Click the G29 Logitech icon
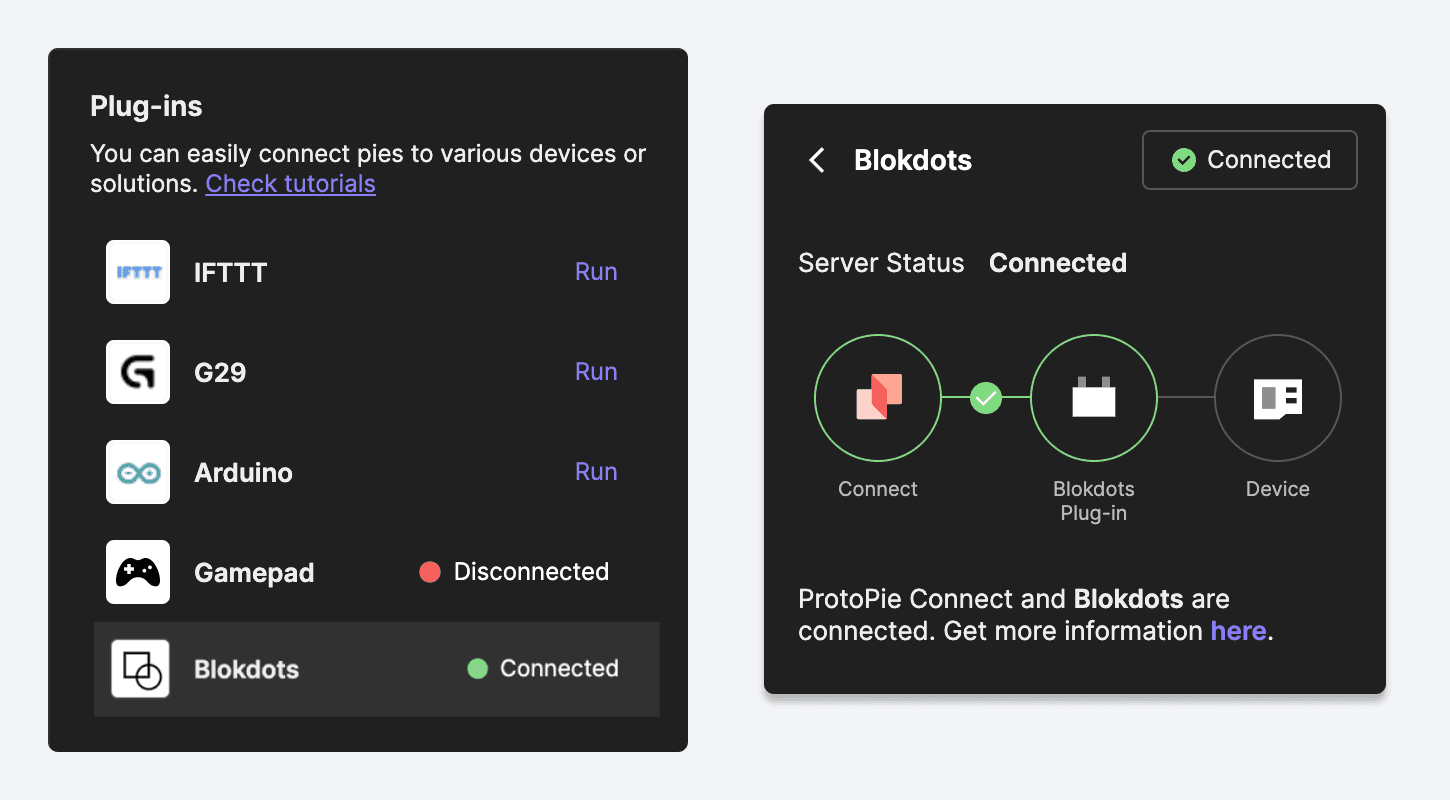The width and height of the screenshot is (1450, 800). tap(137, 371)
